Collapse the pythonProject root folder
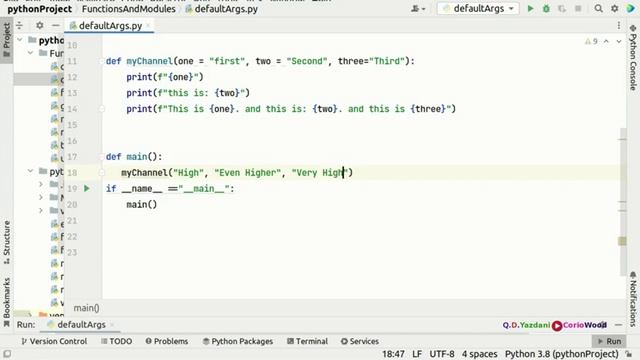This screenshot has height=360, width=640. [20, 40]
